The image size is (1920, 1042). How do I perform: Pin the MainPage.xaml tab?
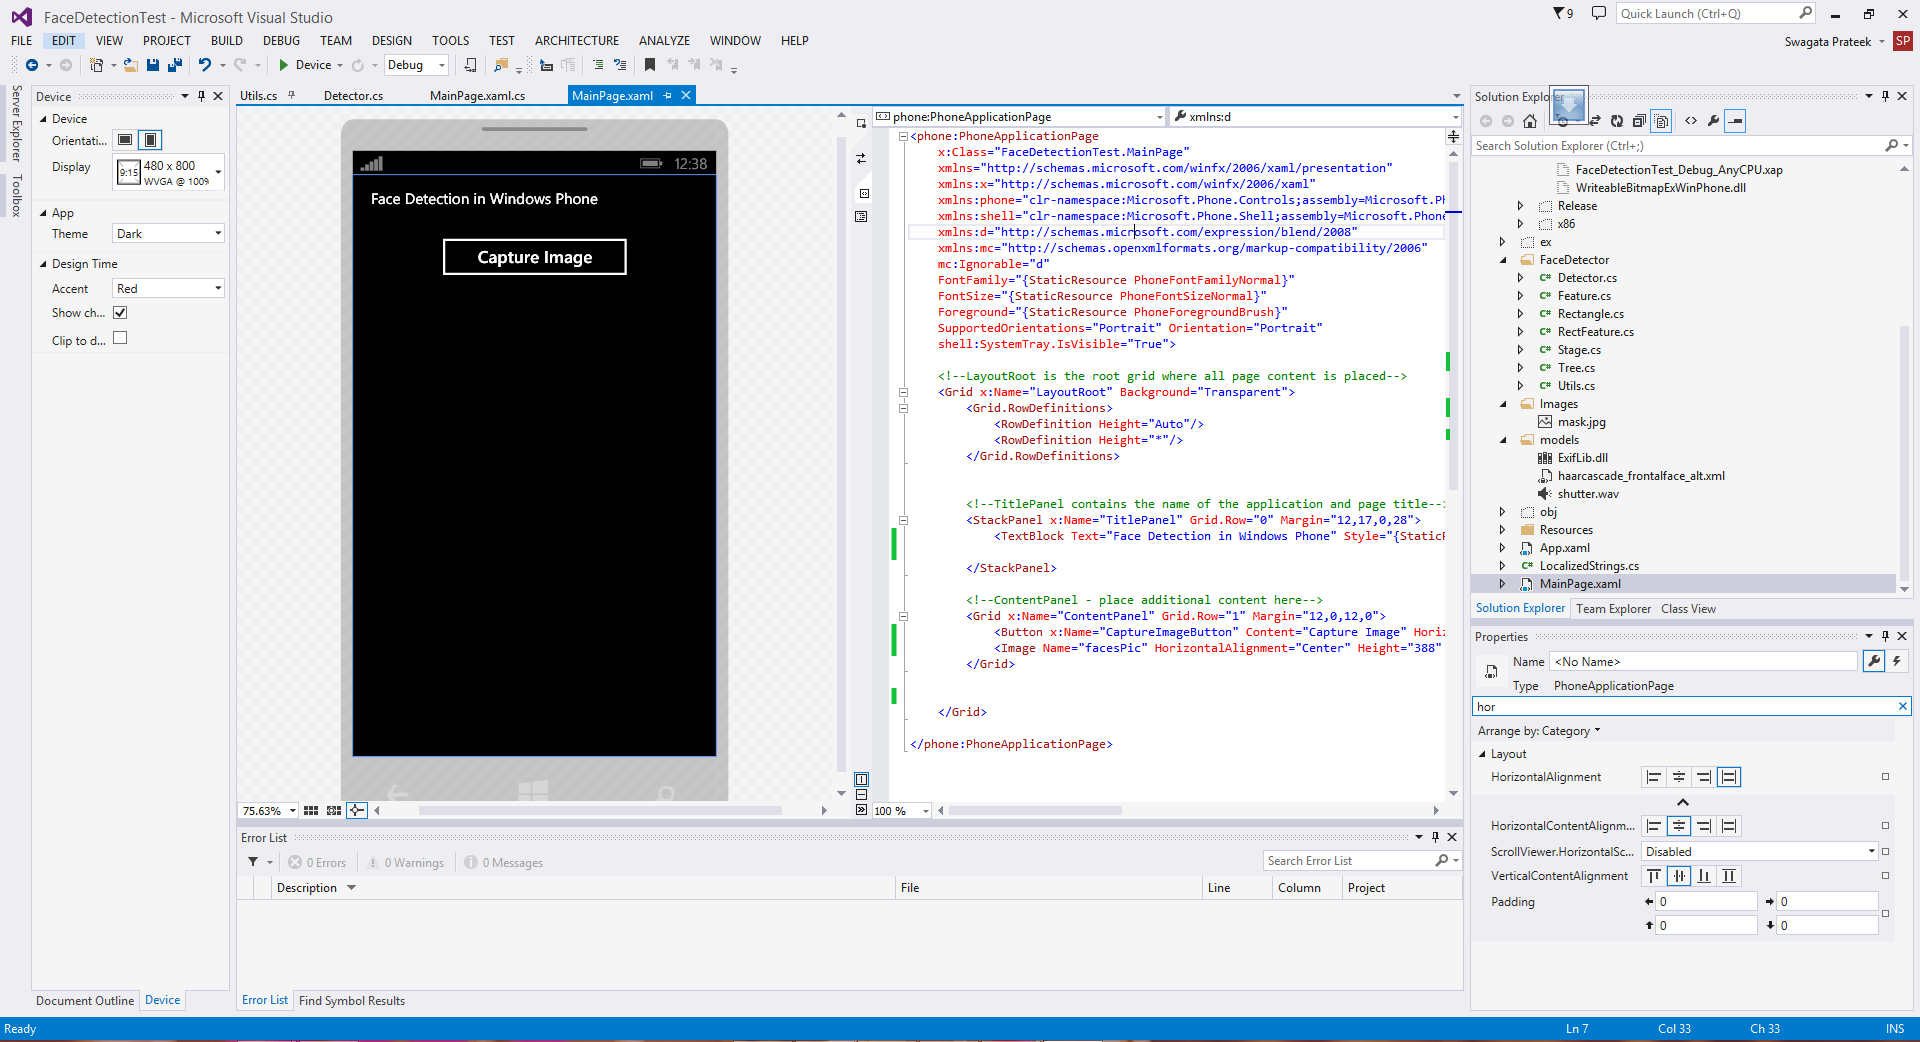tap(667, 96)
